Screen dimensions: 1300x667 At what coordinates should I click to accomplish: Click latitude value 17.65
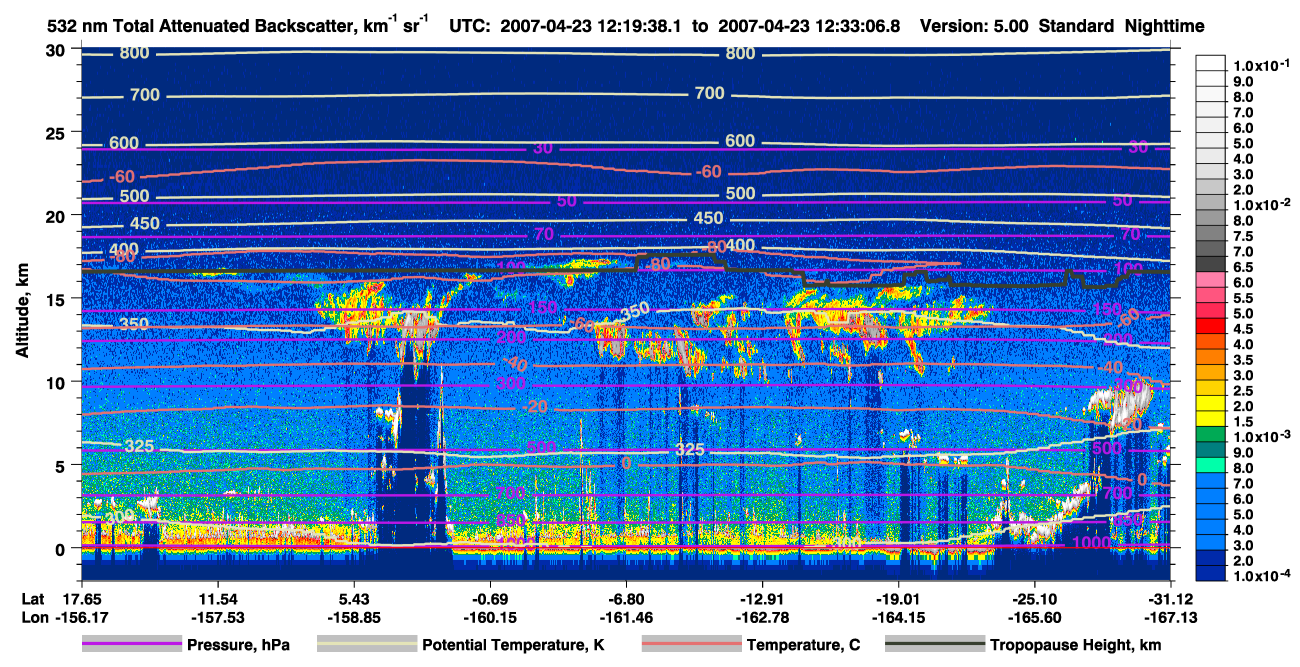[x=82, y=598]
